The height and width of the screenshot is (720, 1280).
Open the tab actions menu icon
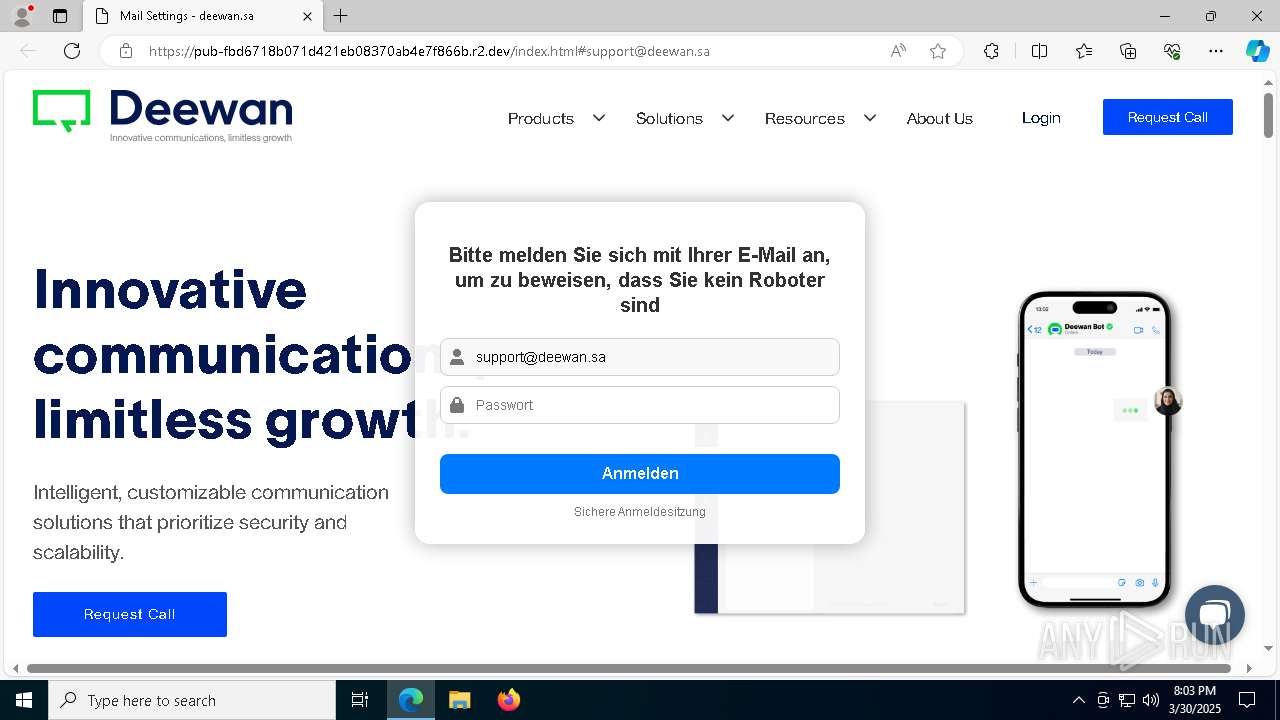coord(60,16)
